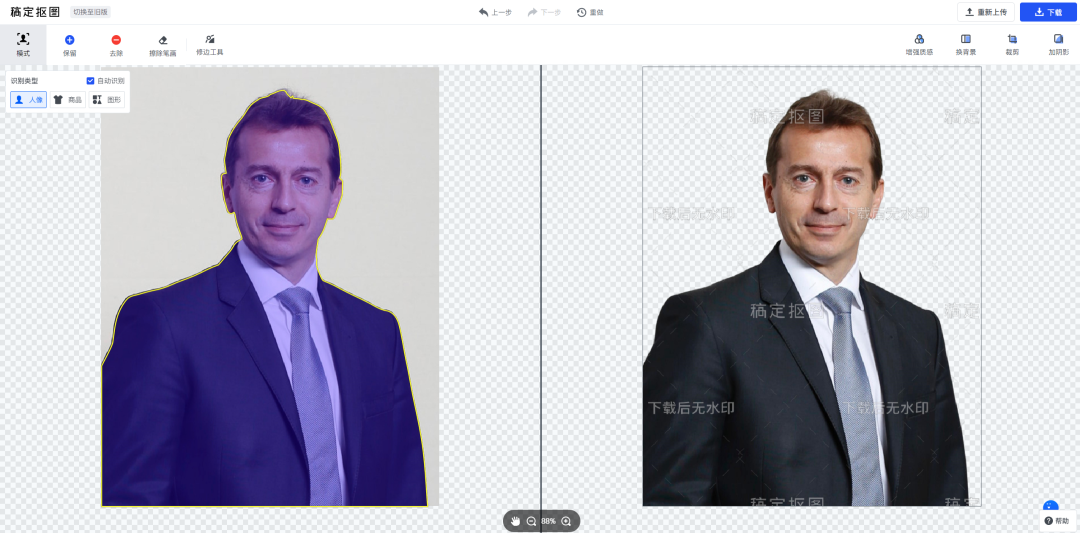Select the 模式 (mode) tool
Image resolution: width=1080 pixels, height=533 pixels.
tap(23, 44)
